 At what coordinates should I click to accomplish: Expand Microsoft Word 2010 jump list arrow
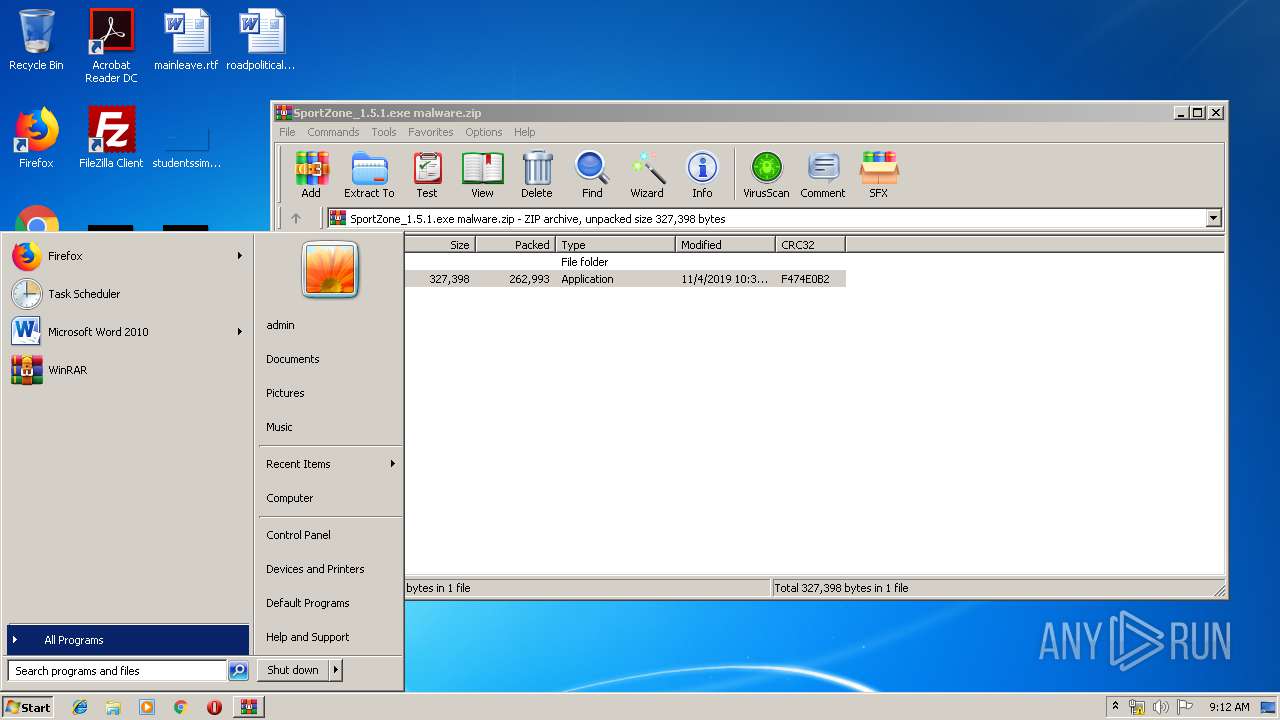[x=240, y=332]
